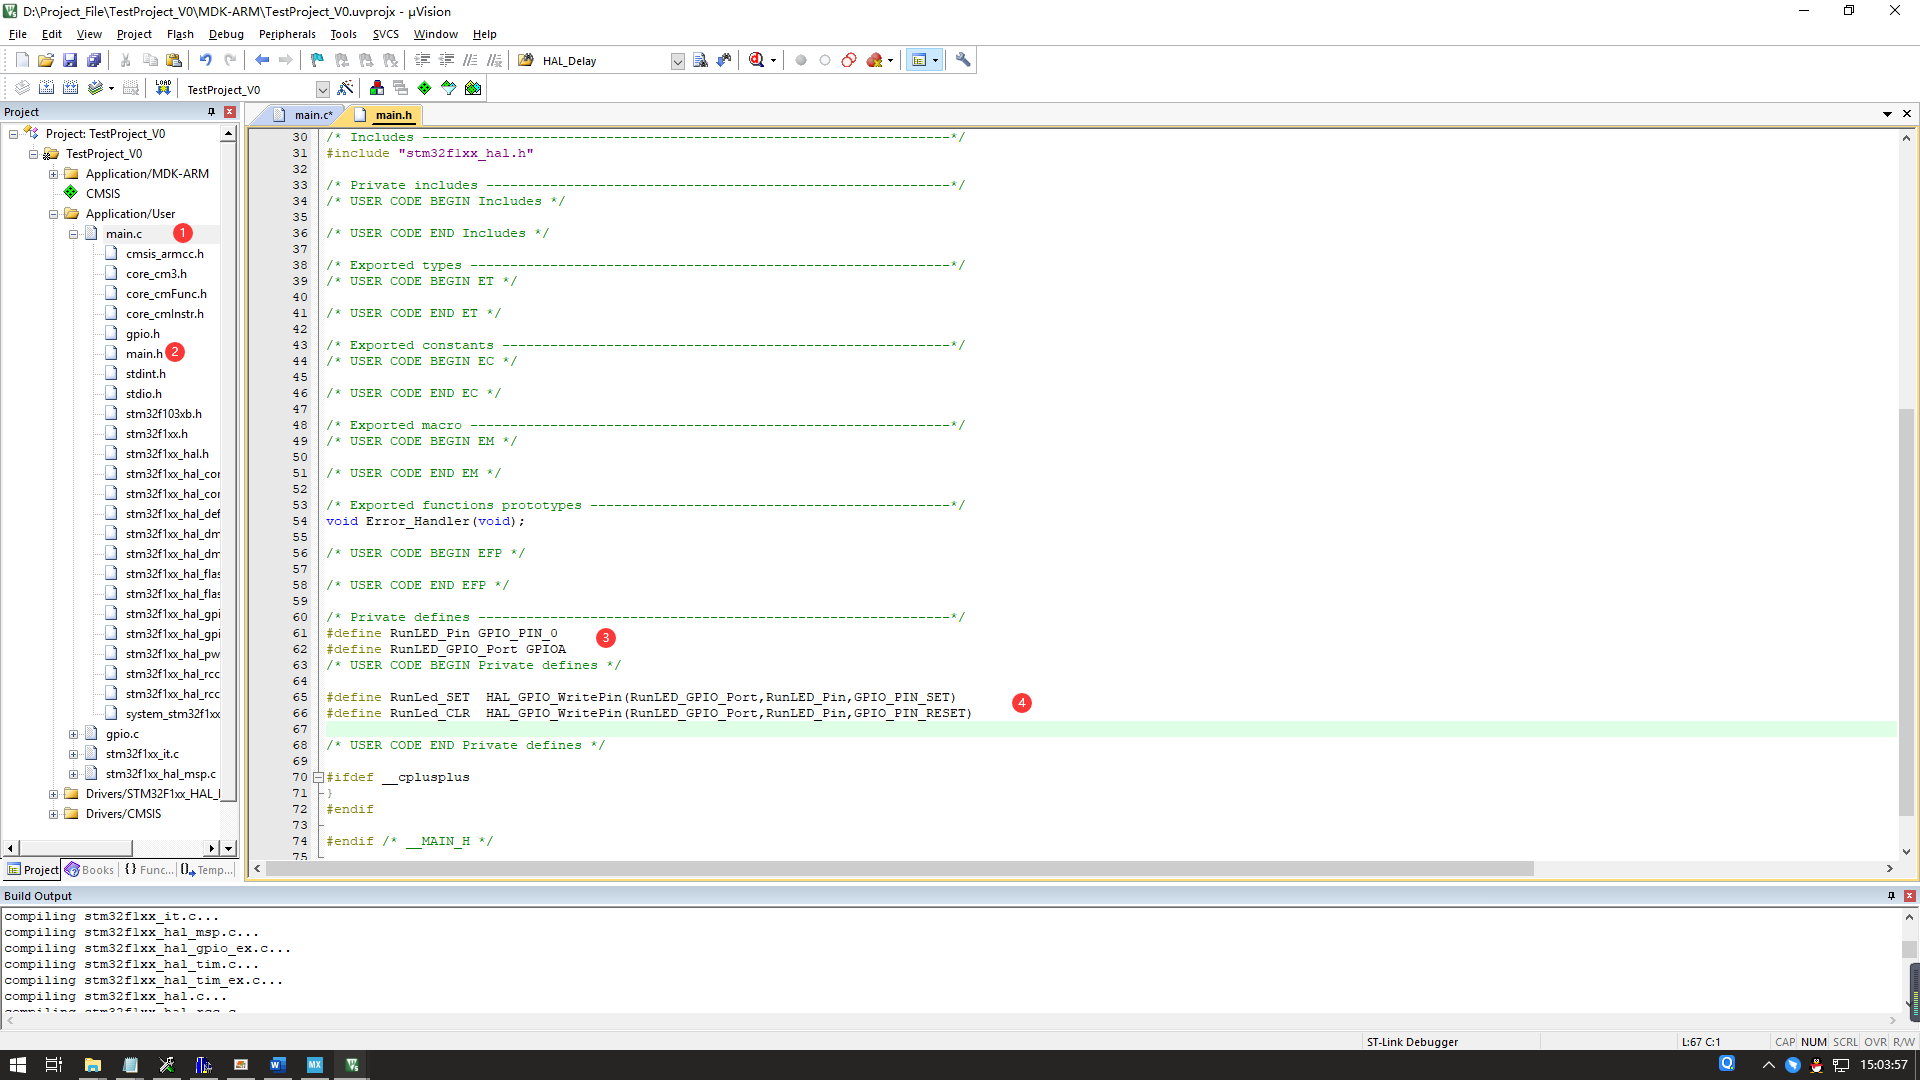Open a file with the folder icon

pos(46,60)
